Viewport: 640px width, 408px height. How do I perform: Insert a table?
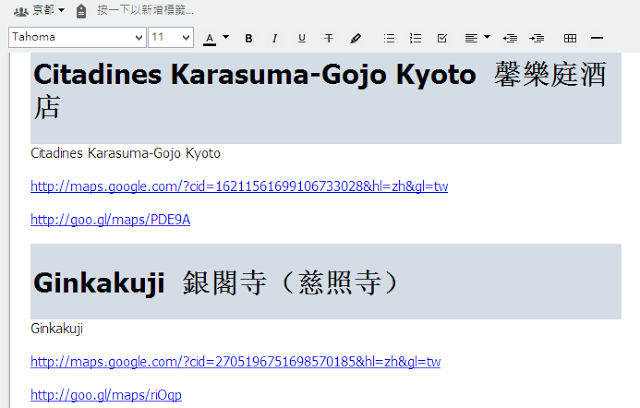pos(570,38)
